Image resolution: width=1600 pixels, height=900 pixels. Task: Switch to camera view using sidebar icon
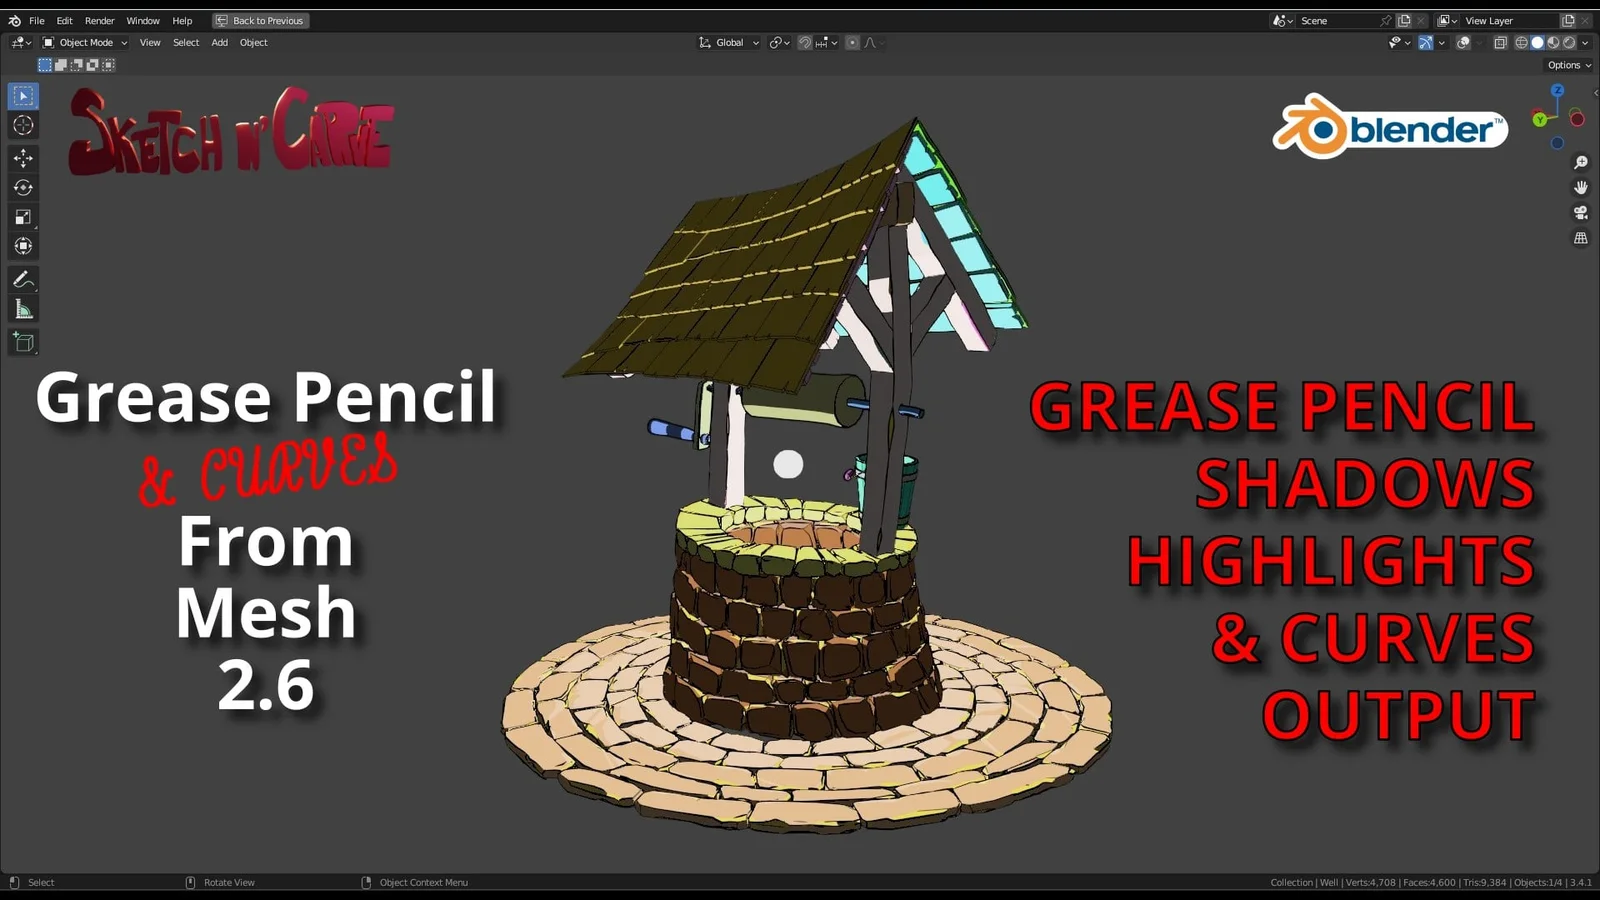[1580, 212]
